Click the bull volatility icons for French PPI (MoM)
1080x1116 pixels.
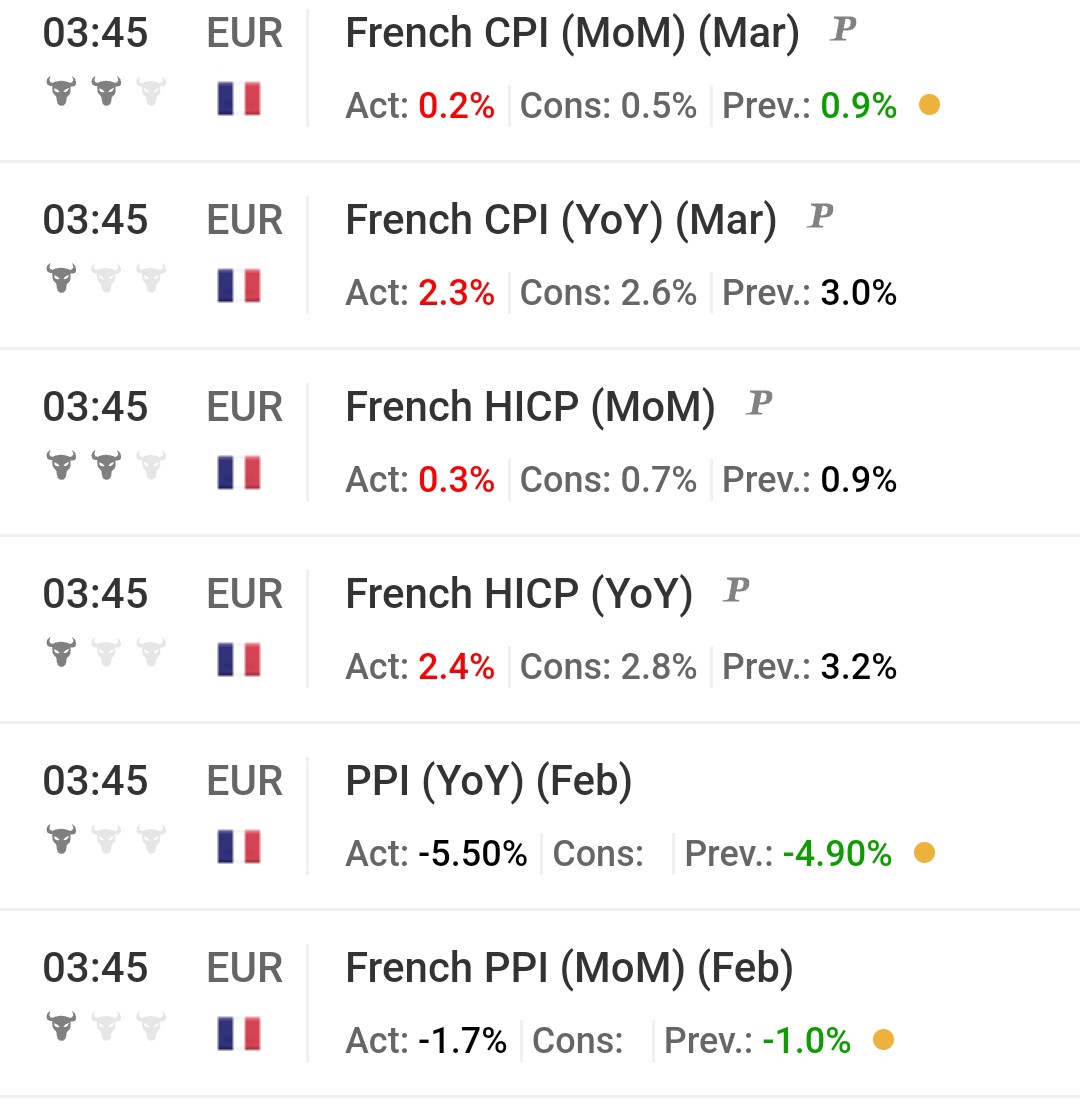pos(106,1026)
